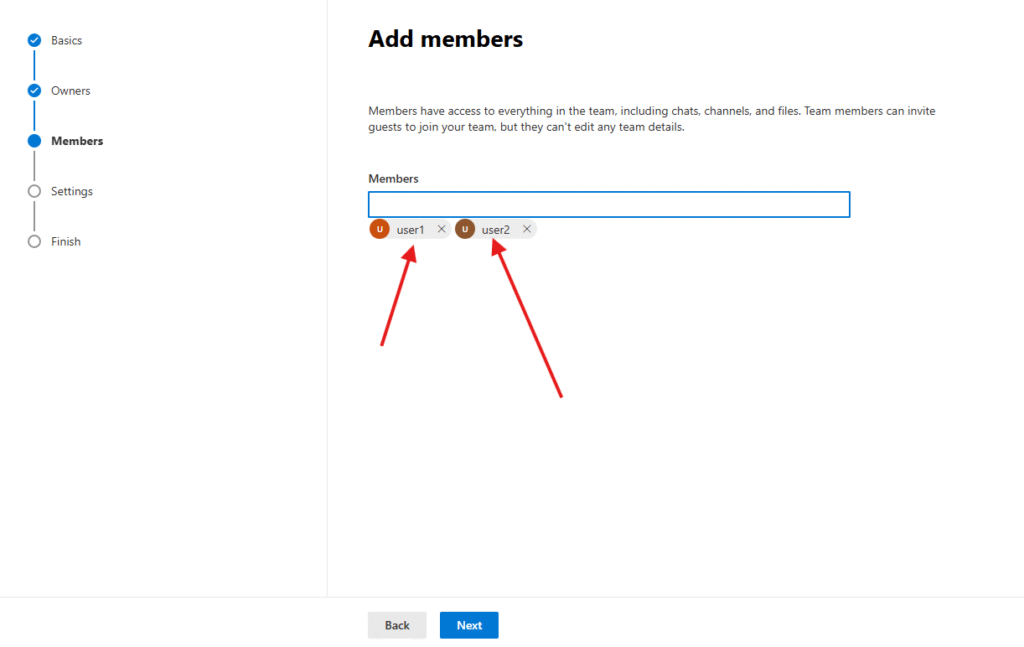Remove user2 from the members list

tap(527, 229)
